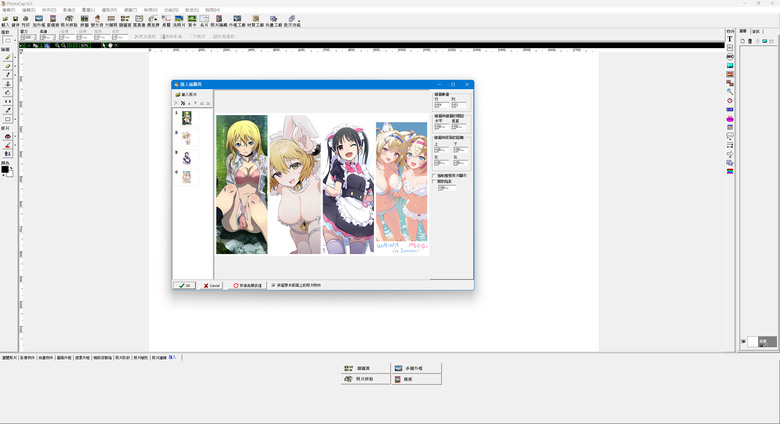
Task: Open the 拼圖 (puzzle) toolbar tool
Action: [x=85, y=21]
